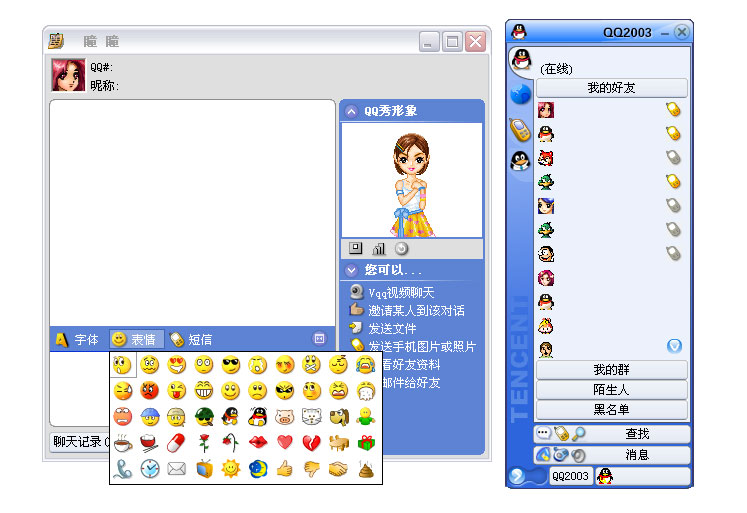Select the fox avatar friend
The image size is (747, 513).
(546, 158)
